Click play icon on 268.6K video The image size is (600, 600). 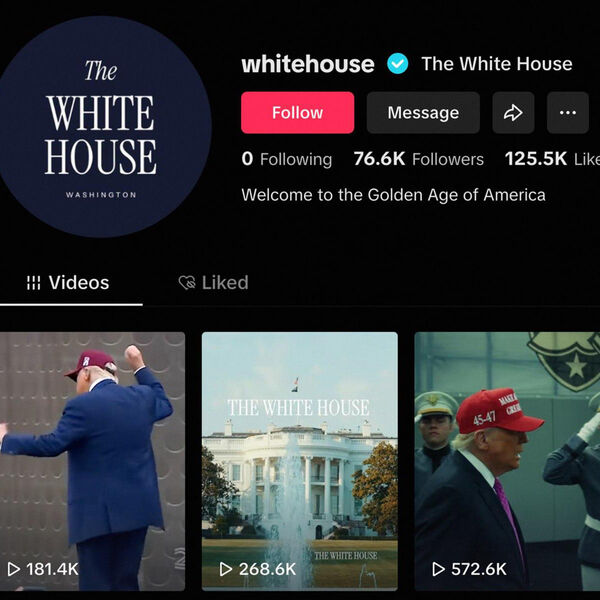[226, 569]
